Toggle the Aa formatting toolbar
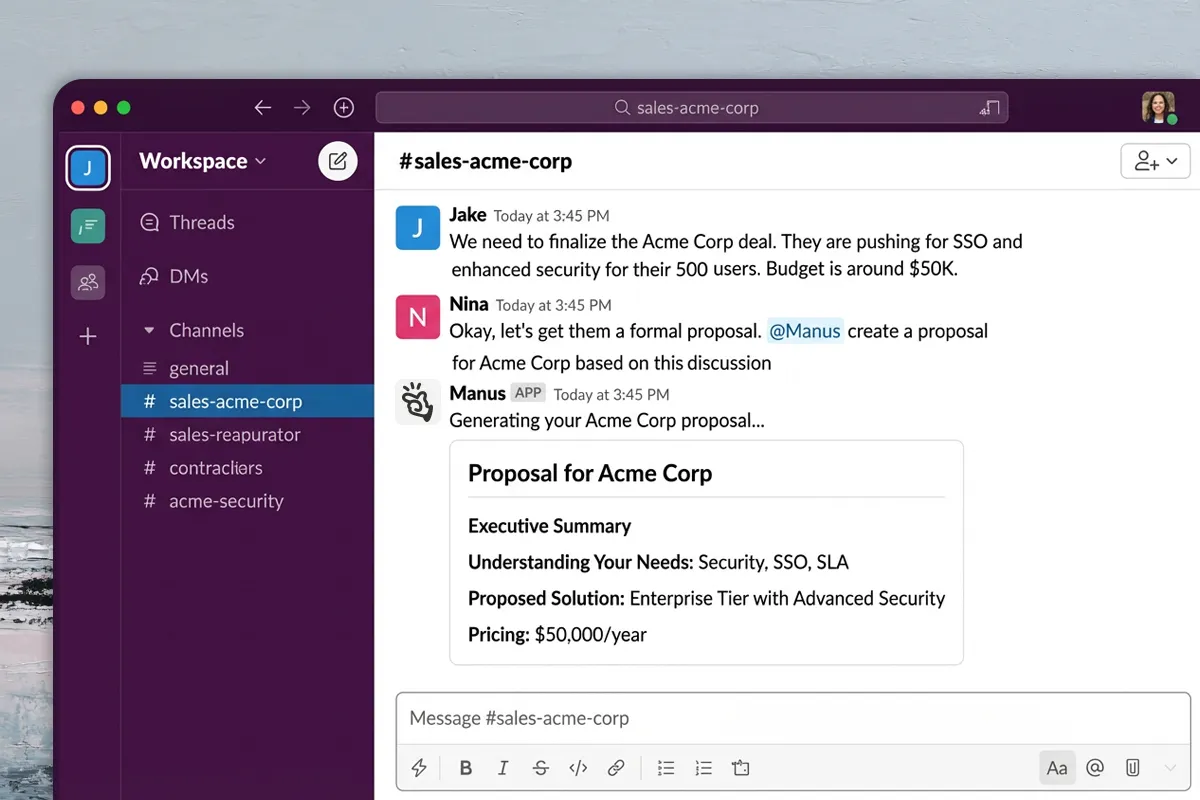Viewport: 1200px width, 800px height. [x=1057, y=768]
